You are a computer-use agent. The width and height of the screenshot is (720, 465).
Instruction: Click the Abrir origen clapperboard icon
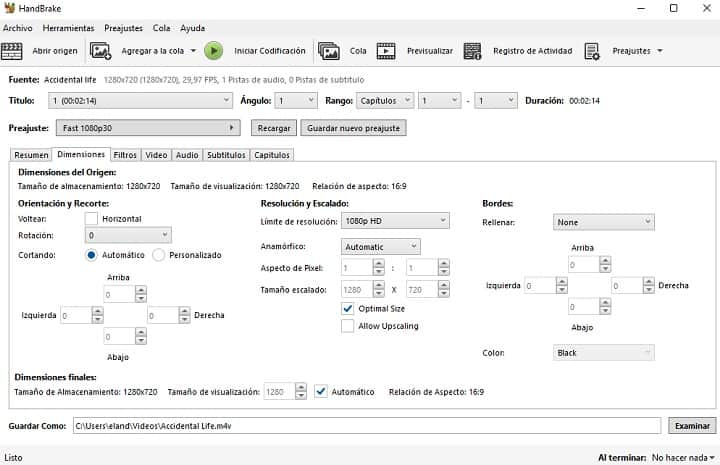(11, 51)
